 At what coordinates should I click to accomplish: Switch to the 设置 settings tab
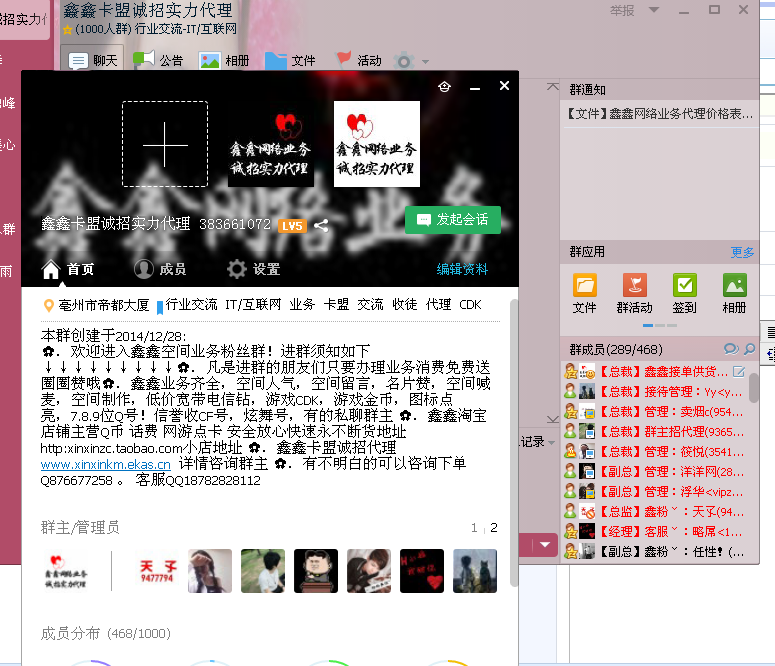pyautogui.click(x=254, y=269)
